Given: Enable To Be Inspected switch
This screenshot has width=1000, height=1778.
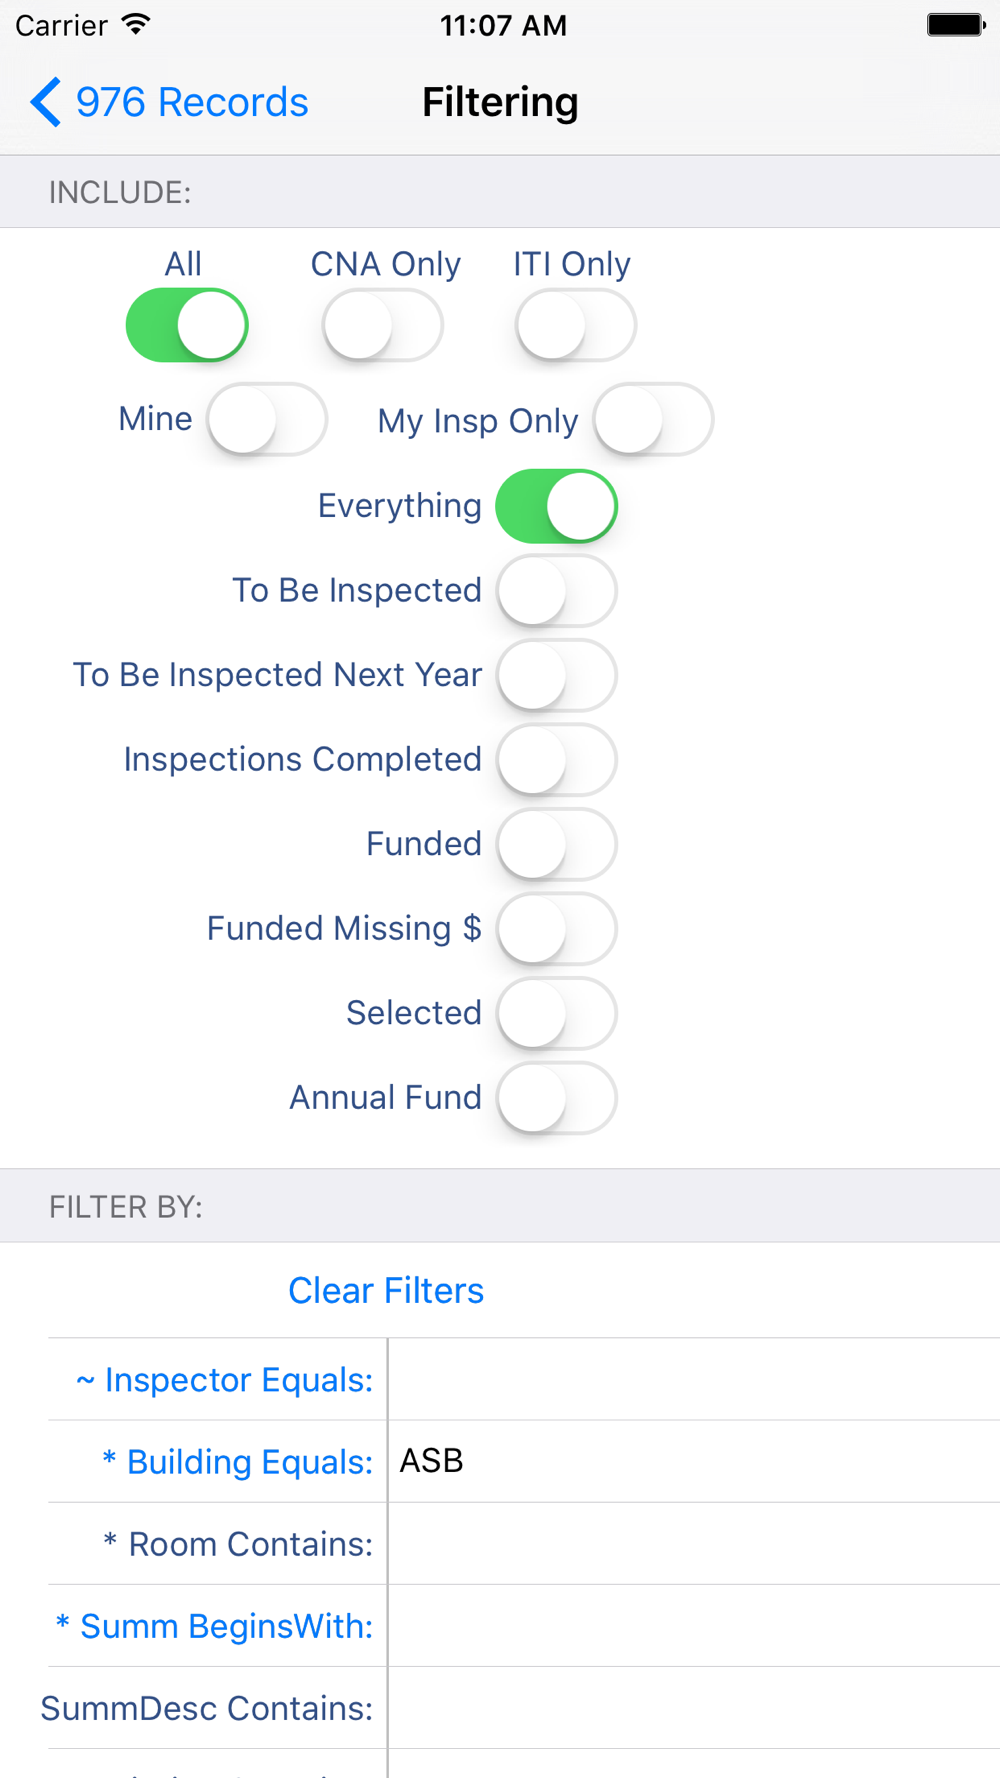Looking at the screenshot, I should click(x=557, y=591).
